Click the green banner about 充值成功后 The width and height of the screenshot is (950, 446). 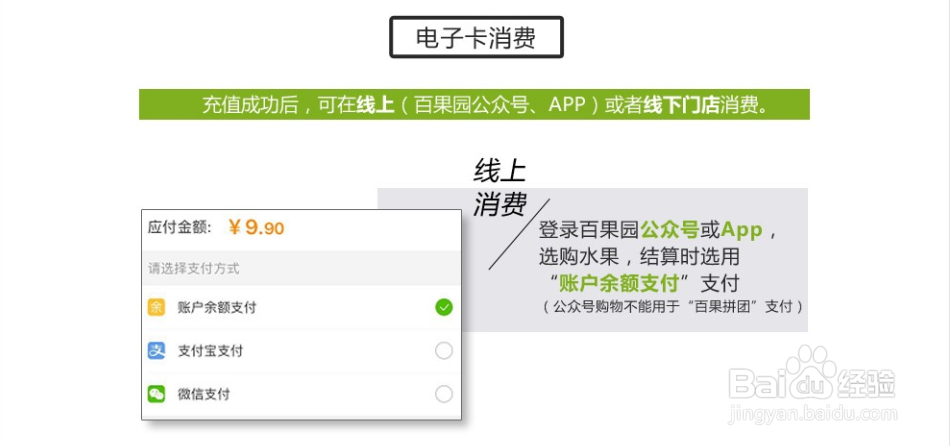pos(474,104)
